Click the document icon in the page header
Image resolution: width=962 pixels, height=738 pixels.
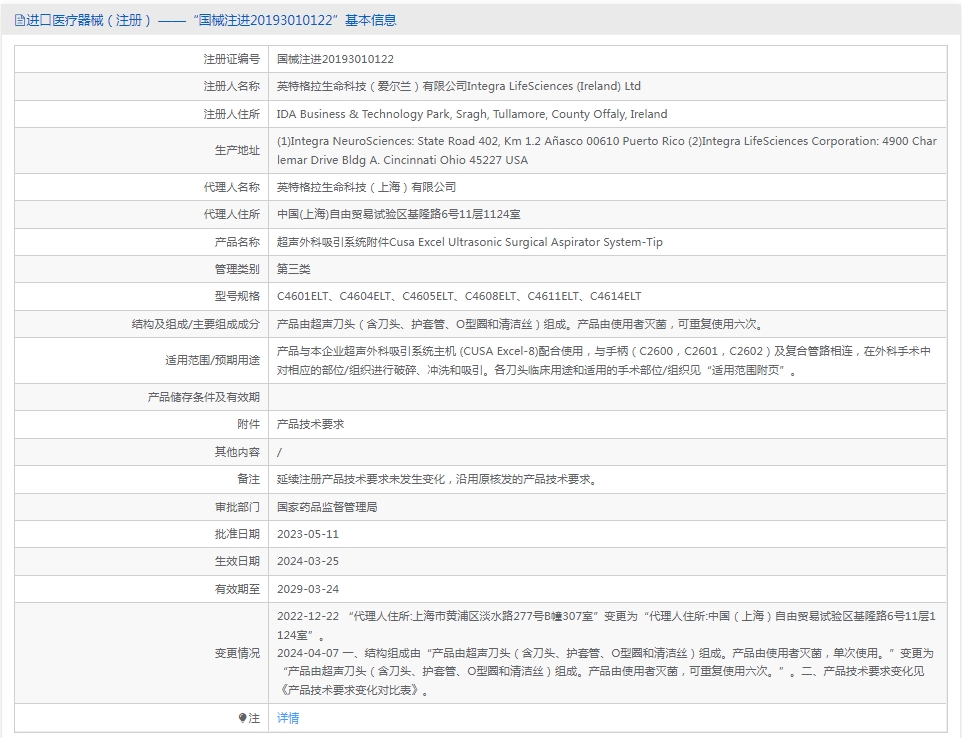(x=20, y=20)
